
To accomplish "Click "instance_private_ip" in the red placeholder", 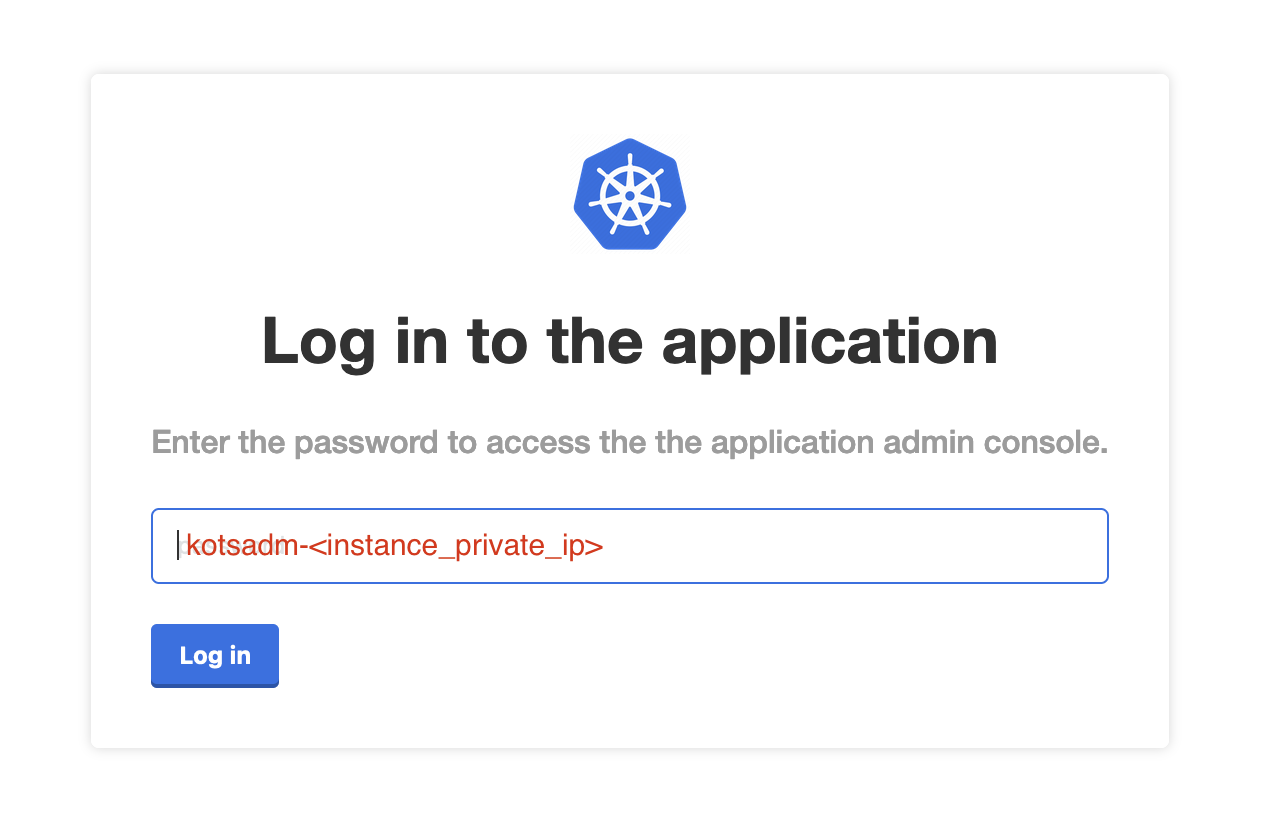I will 465,546.
